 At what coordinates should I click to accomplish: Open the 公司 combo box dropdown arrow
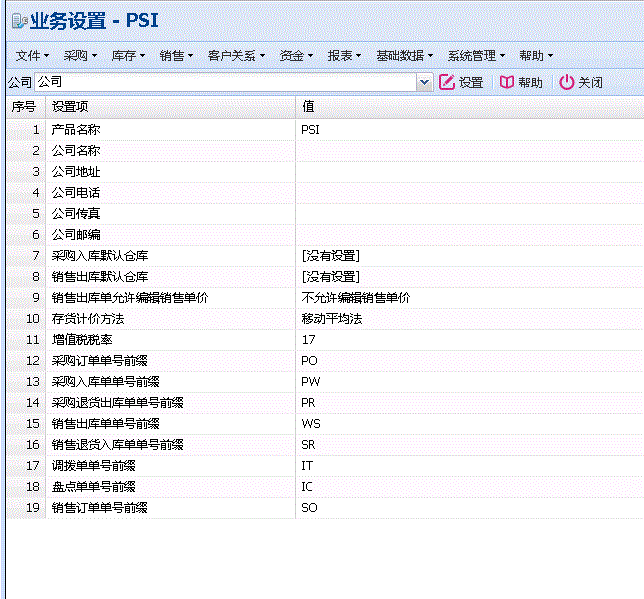click(x=425, y=82)
